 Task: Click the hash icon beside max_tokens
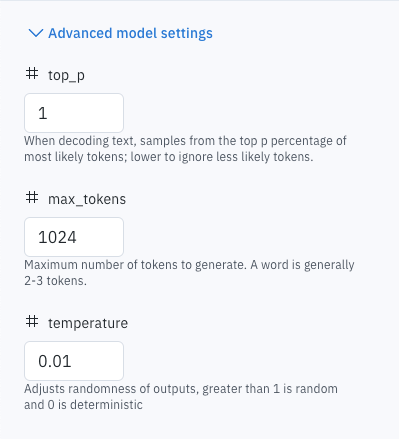coord(32,197)
